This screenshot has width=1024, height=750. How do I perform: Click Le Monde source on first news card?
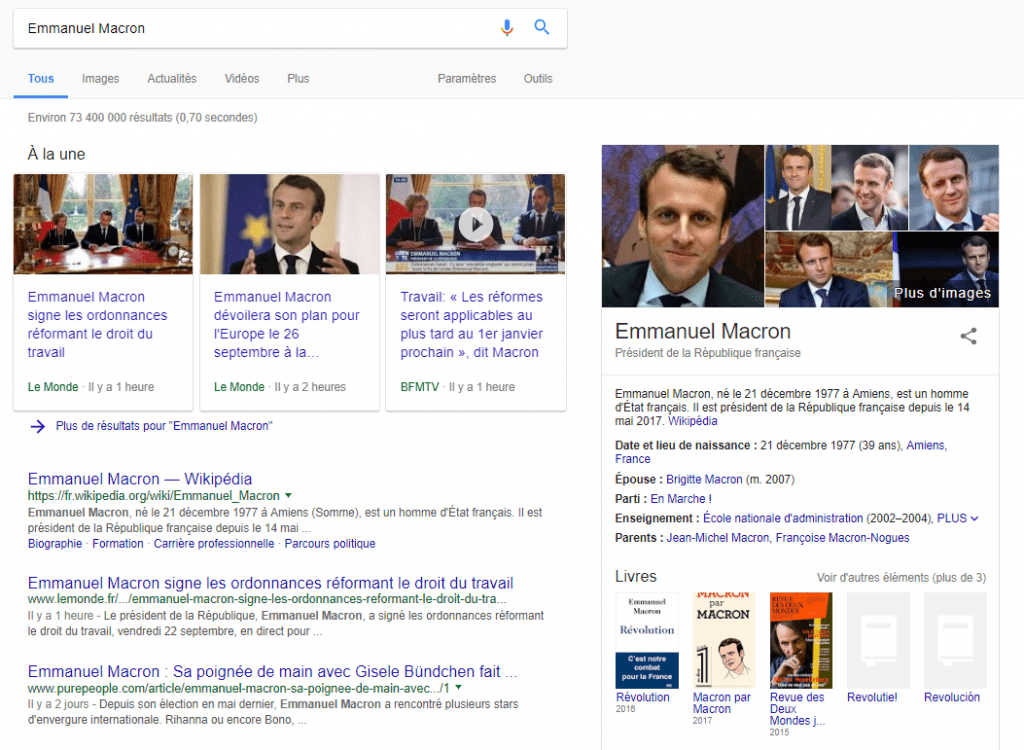(x=53, y=387)
